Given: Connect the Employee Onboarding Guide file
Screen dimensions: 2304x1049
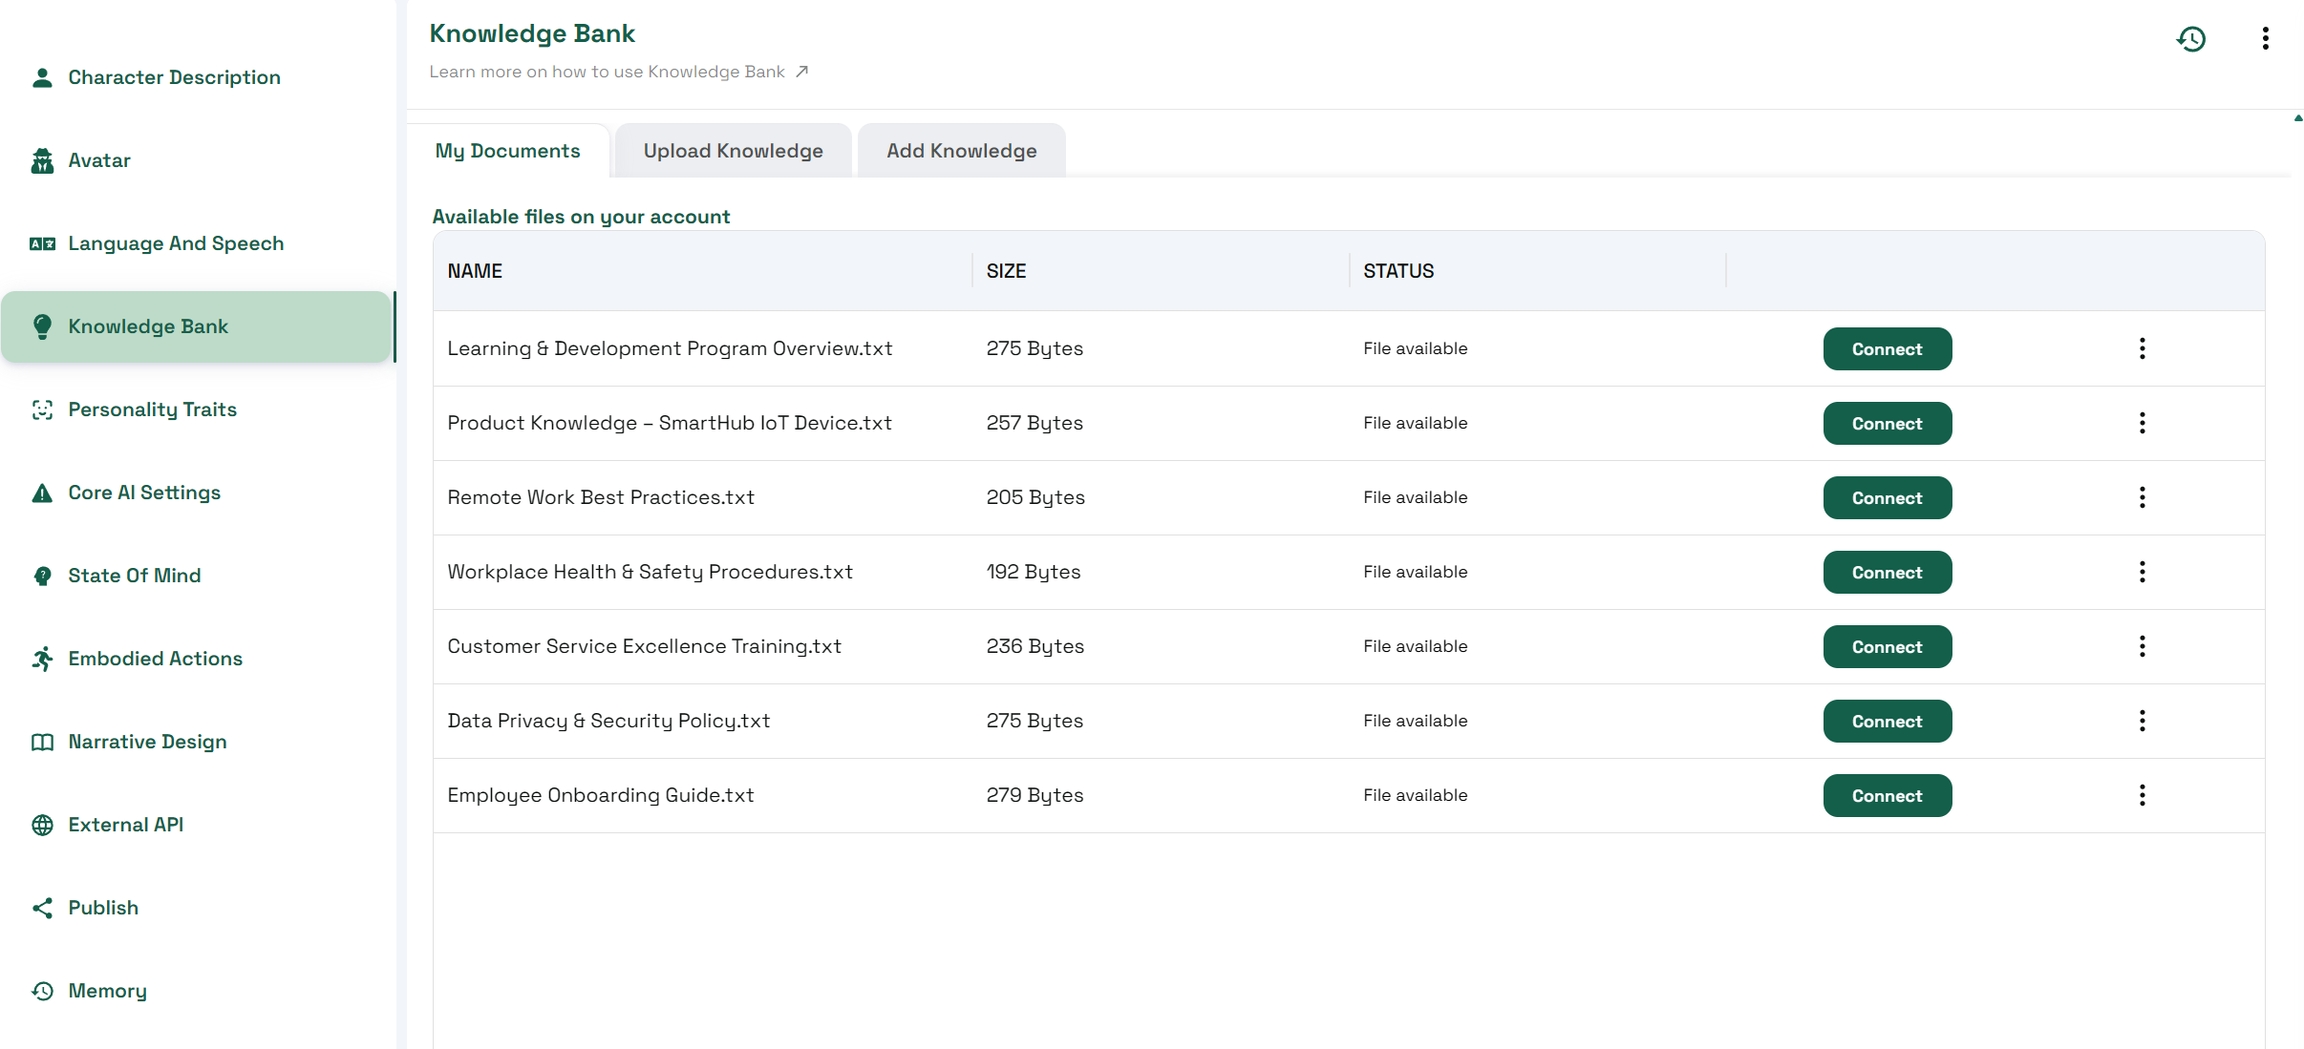Looking at the screenshot, I should coord(1886,796).
